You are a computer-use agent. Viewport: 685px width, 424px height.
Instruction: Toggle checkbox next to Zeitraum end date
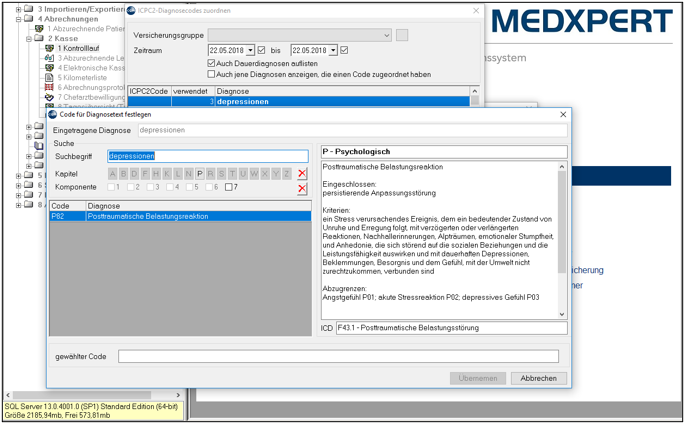[344, 50]
